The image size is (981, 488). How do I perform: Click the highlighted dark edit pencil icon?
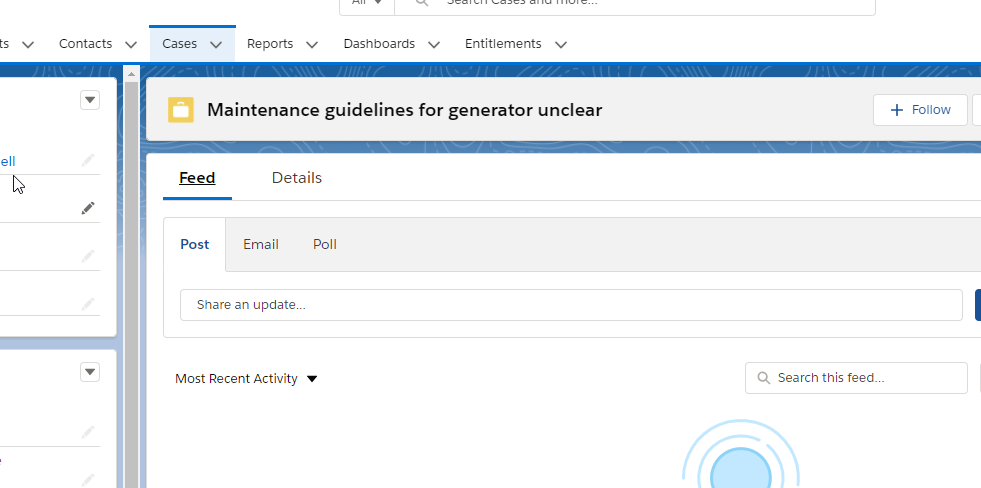pos(88,208)
